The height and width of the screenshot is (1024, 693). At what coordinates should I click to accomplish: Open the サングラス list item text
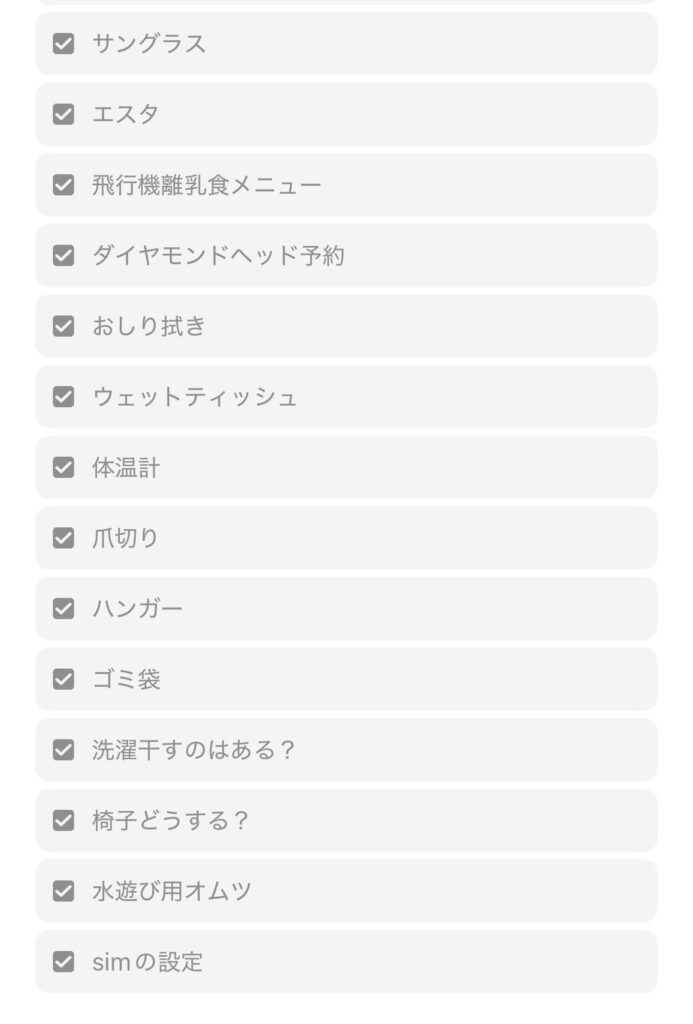click(149, 44)
